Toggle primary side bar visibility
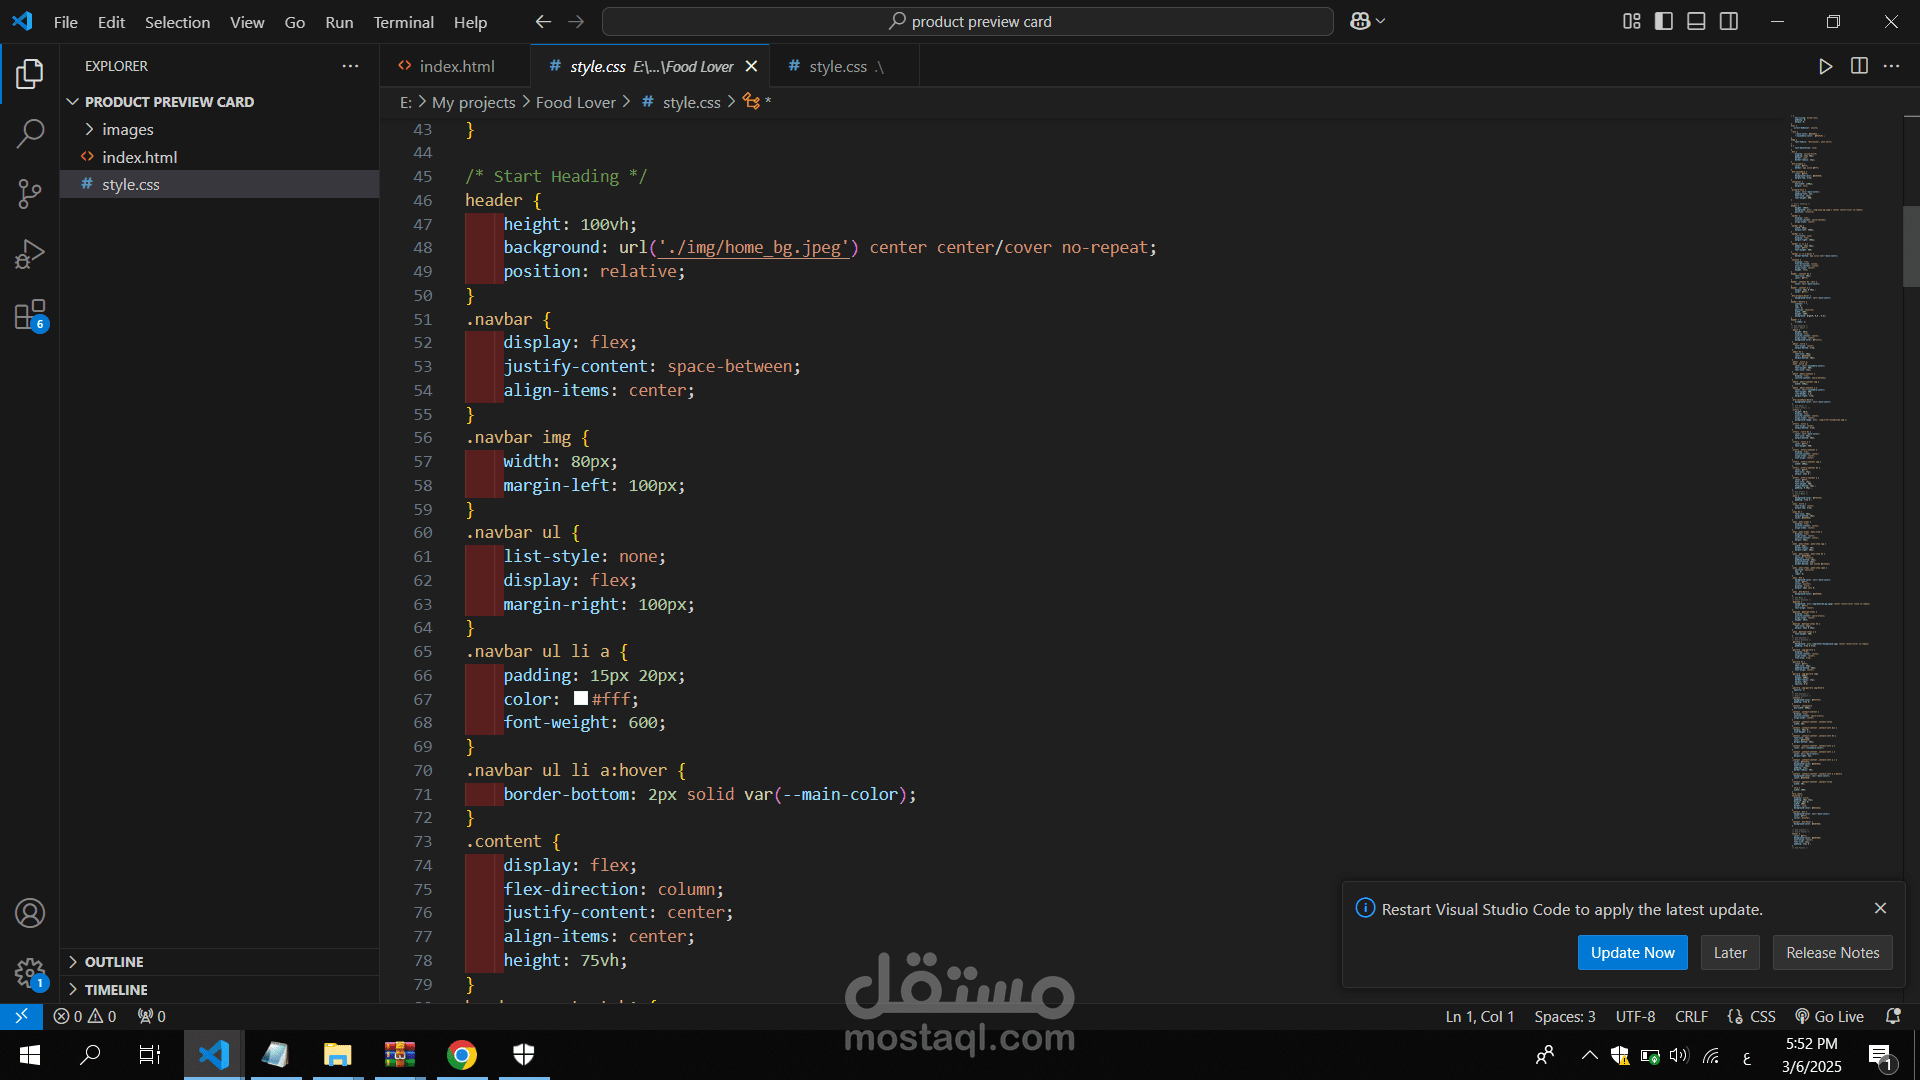This screenshot has height=1080, width=1920. tap(1664, 21)
